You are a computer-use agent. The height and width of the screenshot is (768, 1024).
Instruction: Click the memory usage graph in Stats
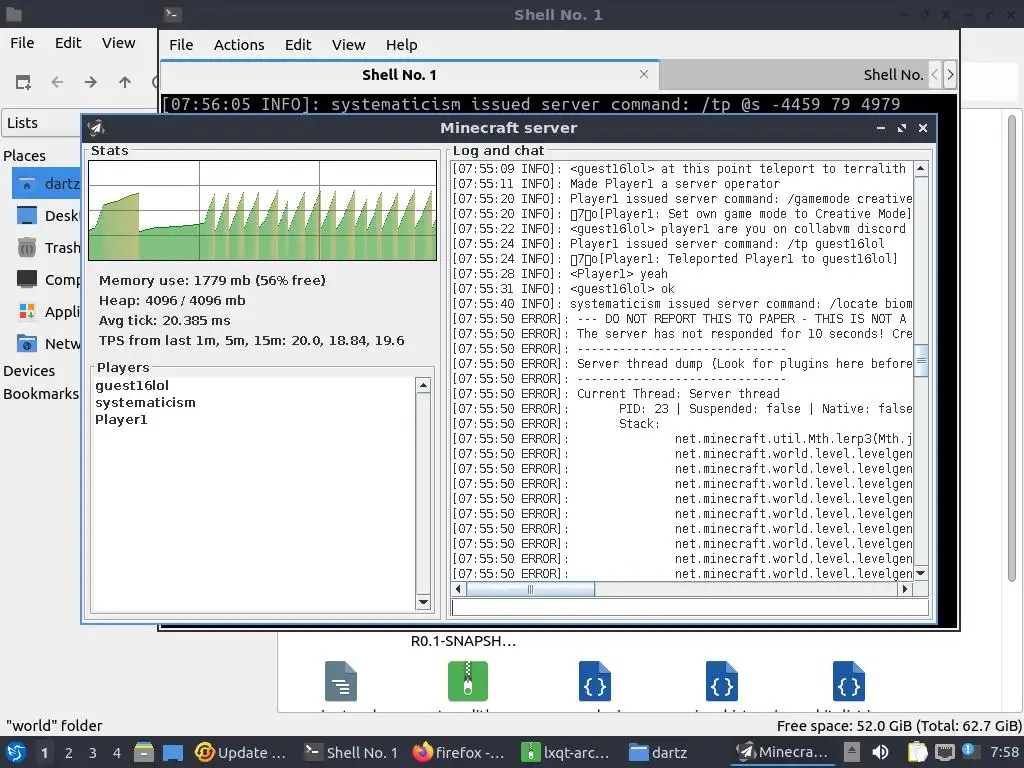(x=263, y=210)
